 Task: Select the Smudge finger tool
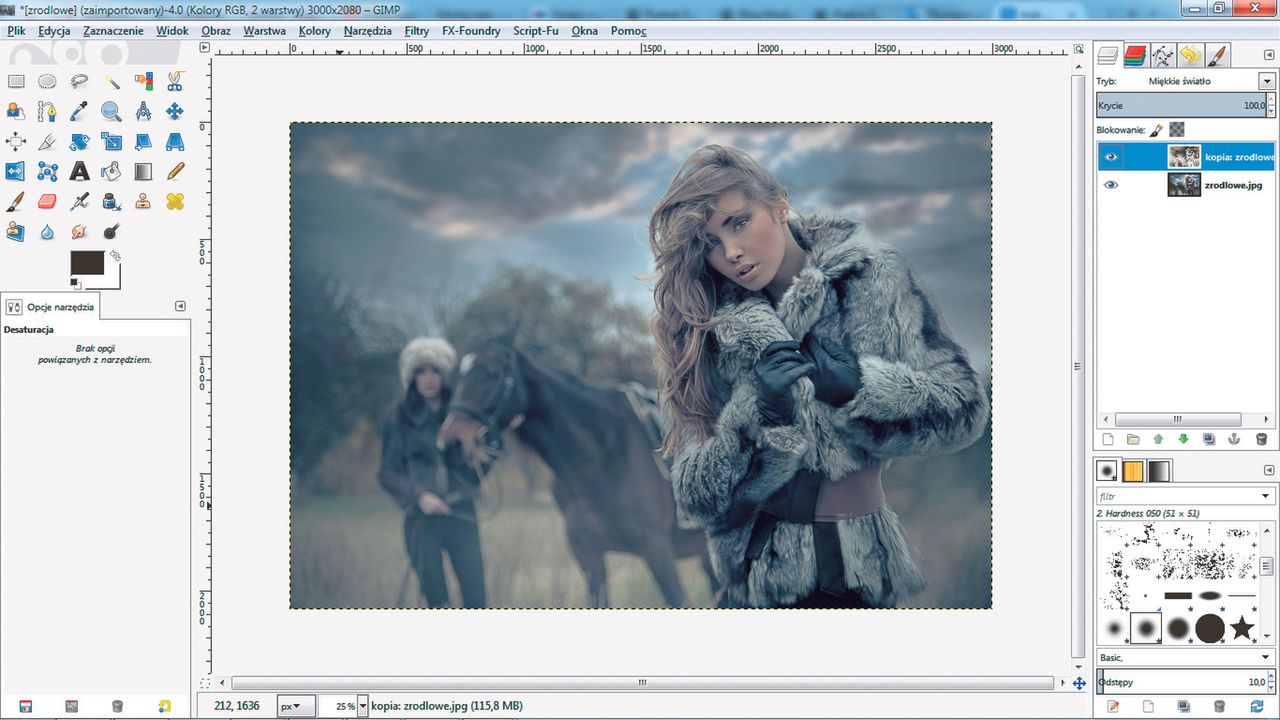(79, 231)
